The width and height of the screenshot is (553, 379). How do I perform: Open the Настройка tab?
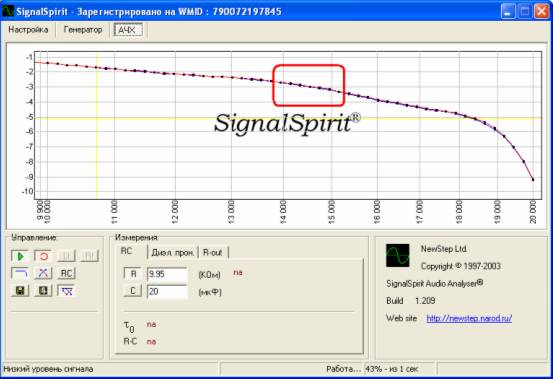(x=28, y=30)
